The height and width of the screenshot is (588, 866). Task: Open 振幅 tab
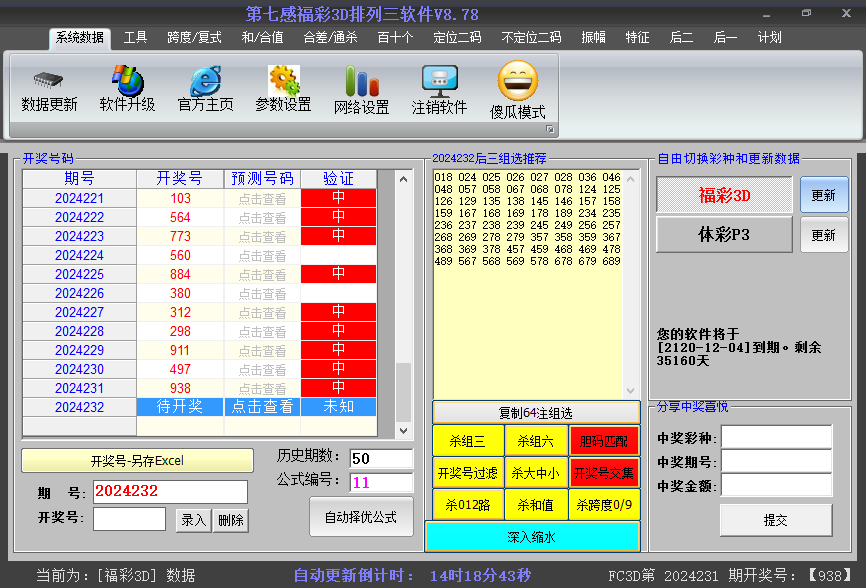pyautogui.click(x=593, y=38)
